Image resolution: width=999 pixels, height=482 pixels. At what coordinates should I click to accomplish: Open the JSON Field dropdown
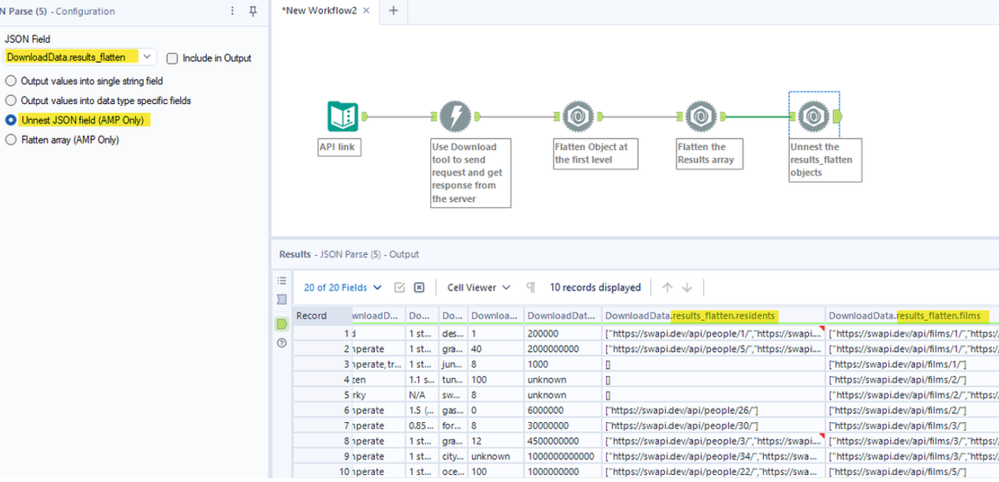80,57
